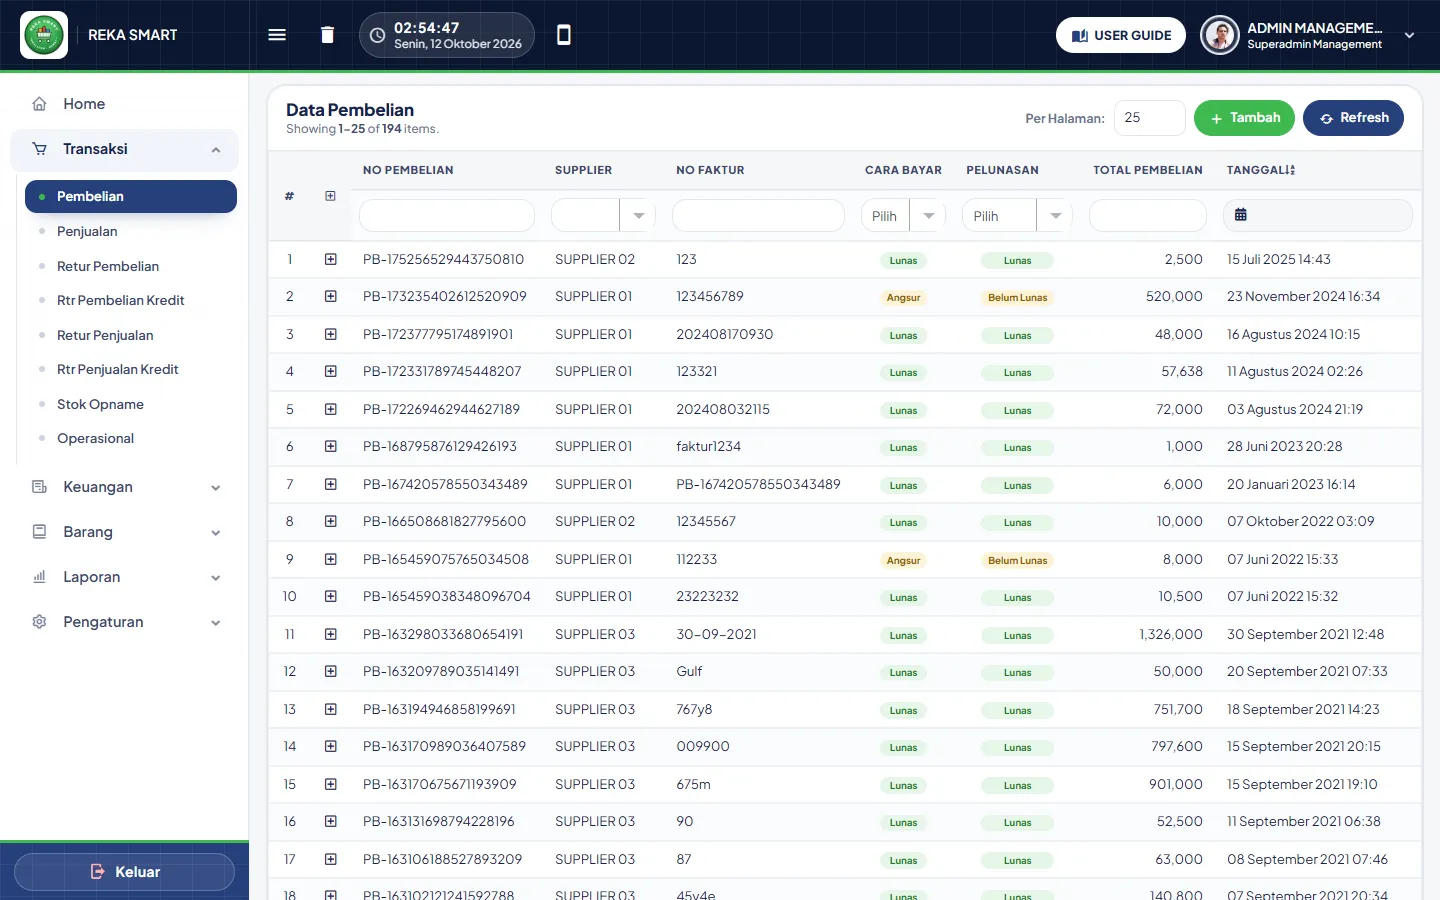
Task: Click the Tambah button
Action: pos(1244,118)
